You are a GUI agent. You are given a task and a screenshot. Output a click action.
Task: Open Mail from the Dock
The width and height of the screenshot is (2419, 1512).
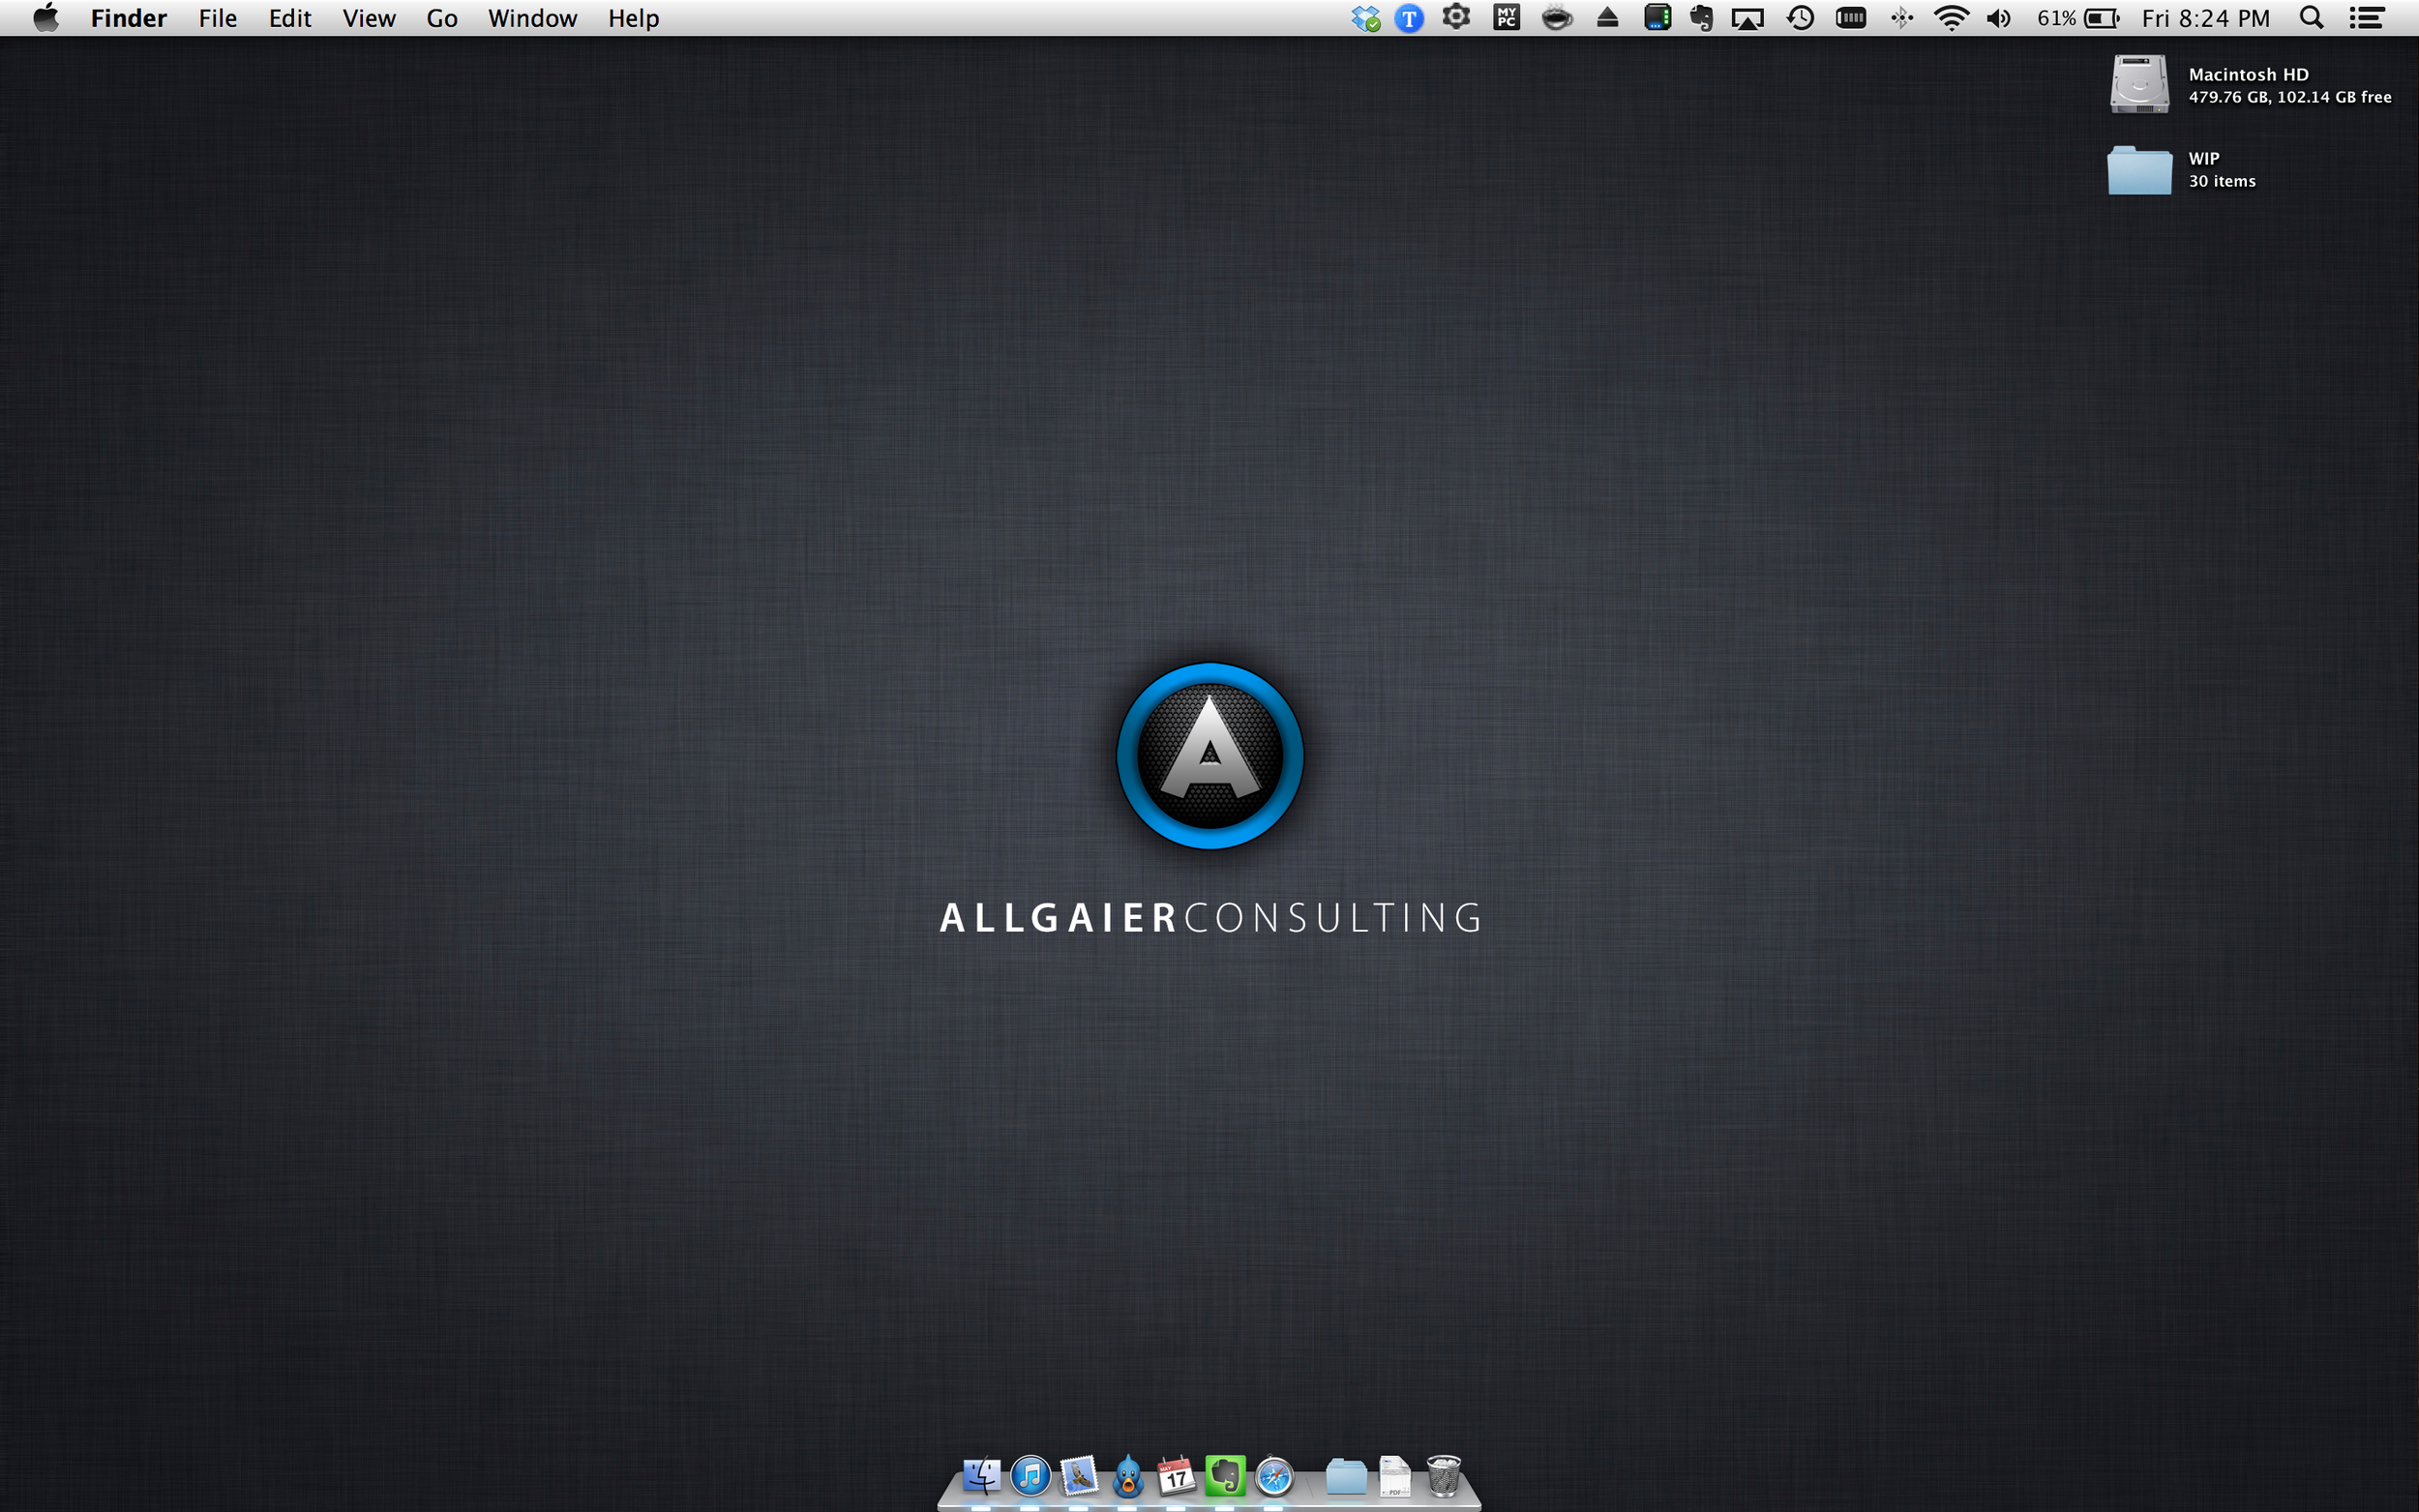[1079, 1475]
